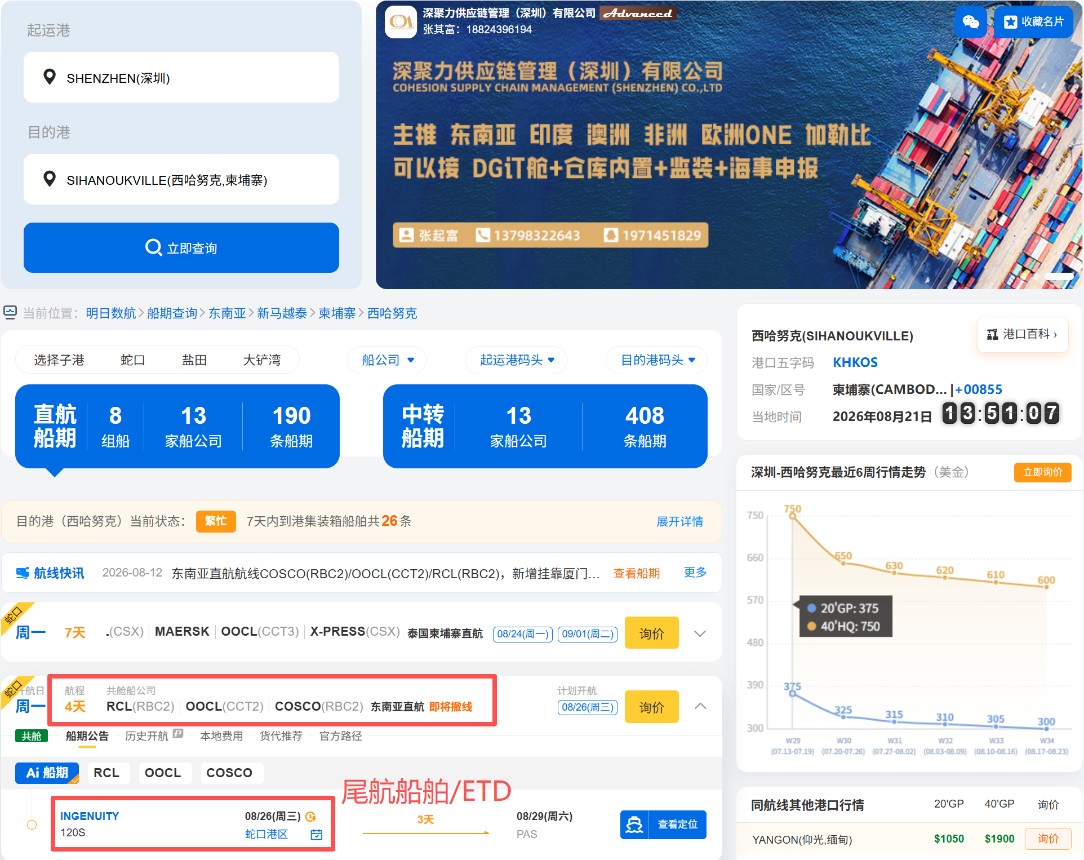Click the ship icon on 查看定位 button
The image size is (1084, 860).
click(x=634, y=825)
